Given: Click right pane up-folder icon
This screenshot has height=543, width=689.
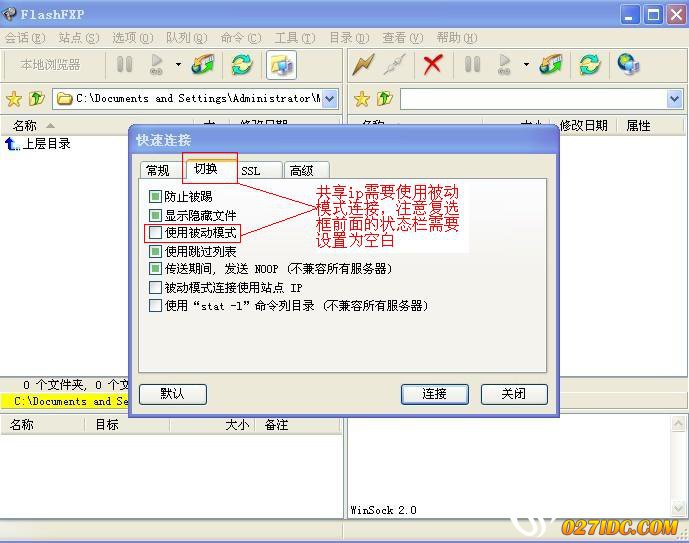Looking at the screenshot, I should pos(385,98).
